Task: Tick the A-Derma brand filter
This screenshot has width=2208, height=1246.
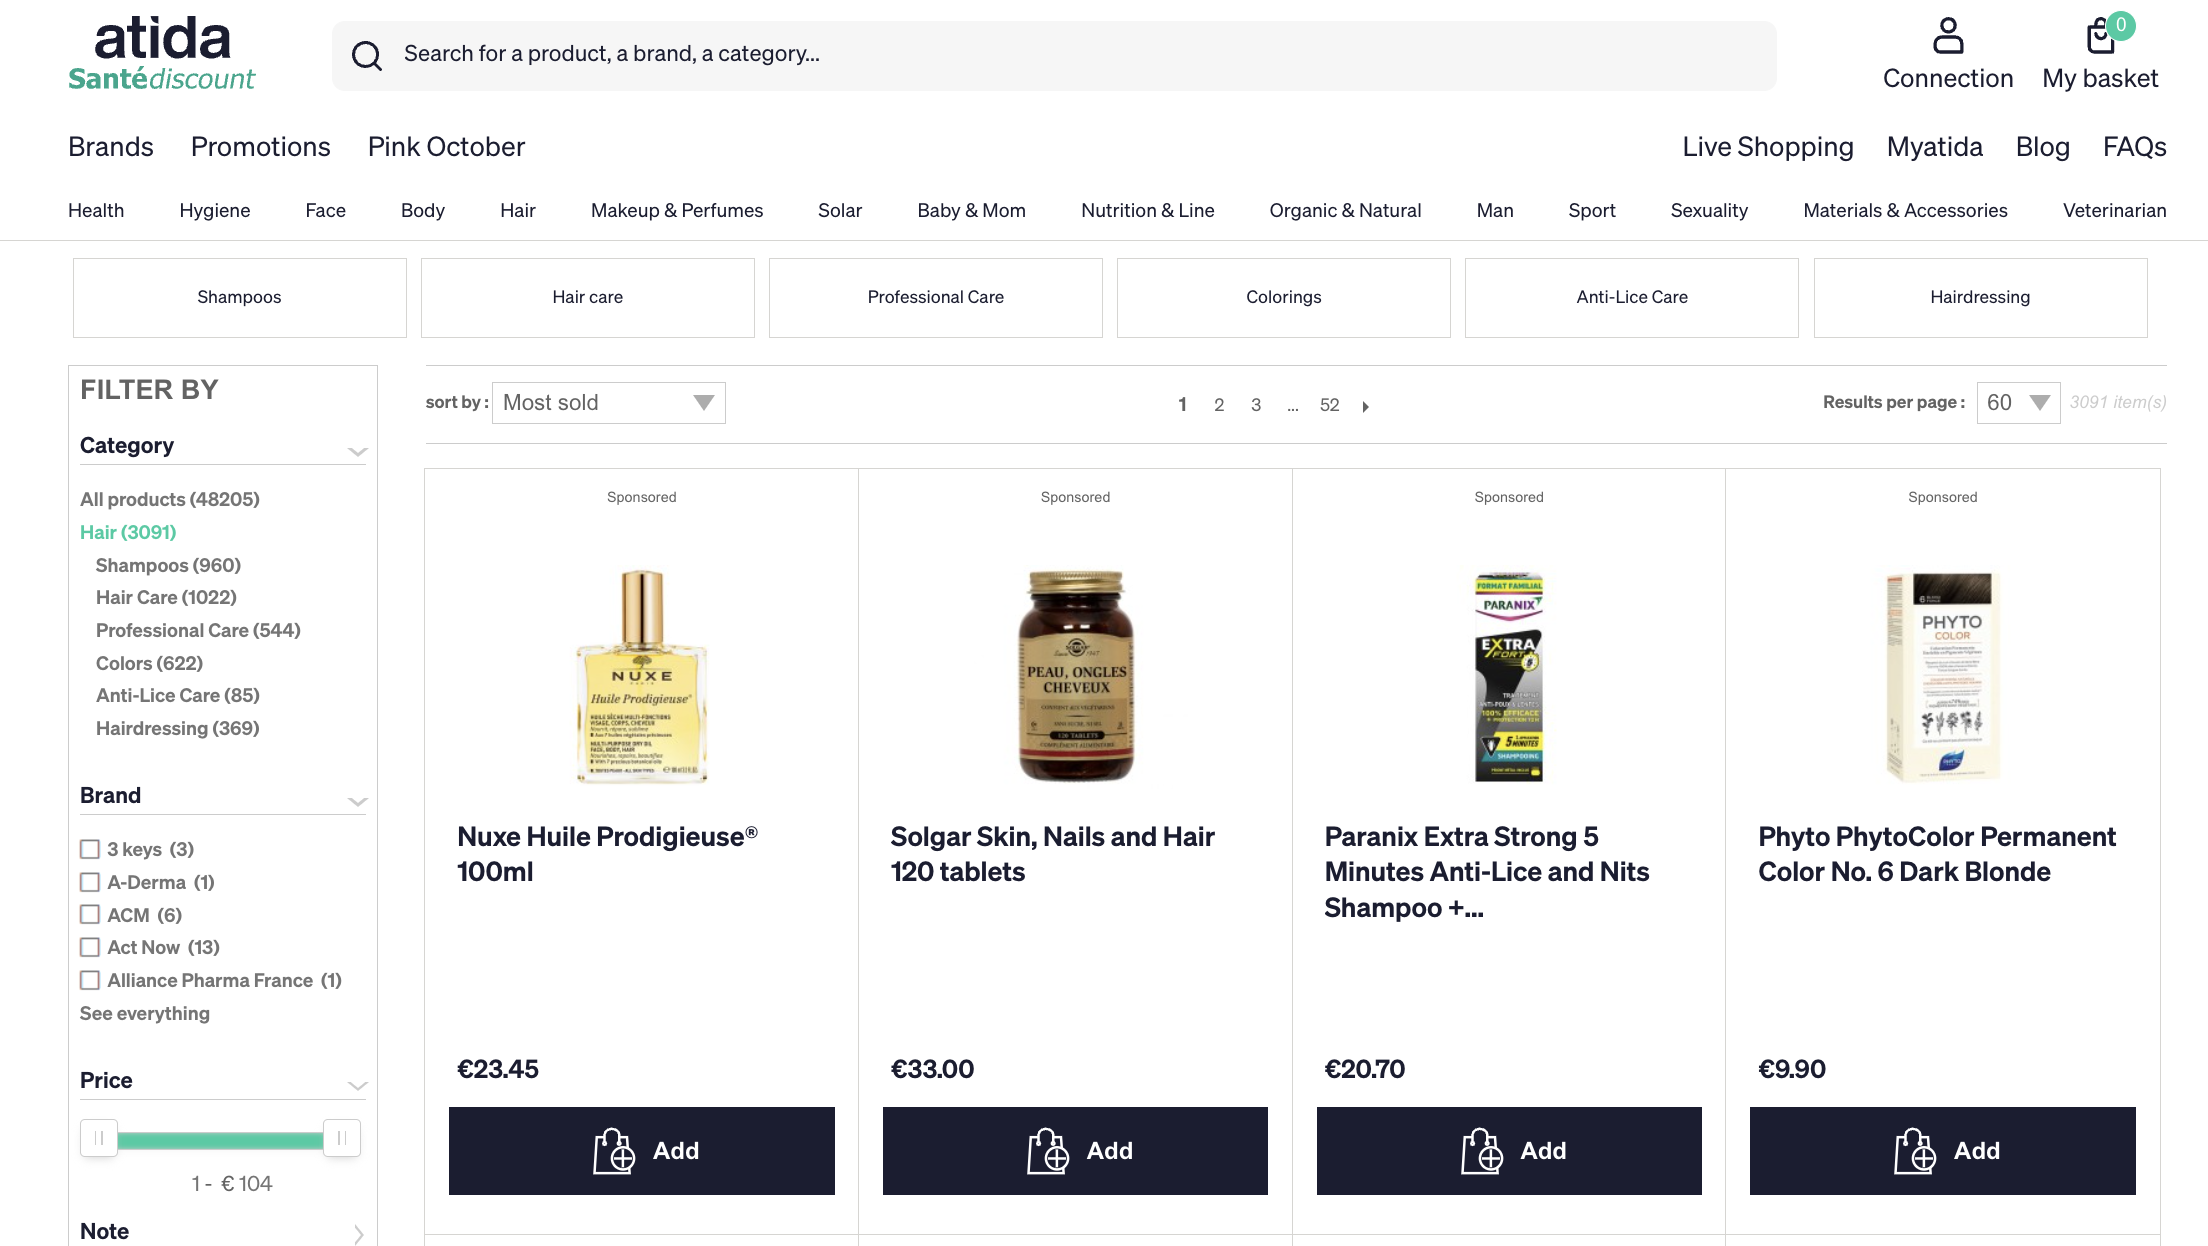Action: (90, 882)
